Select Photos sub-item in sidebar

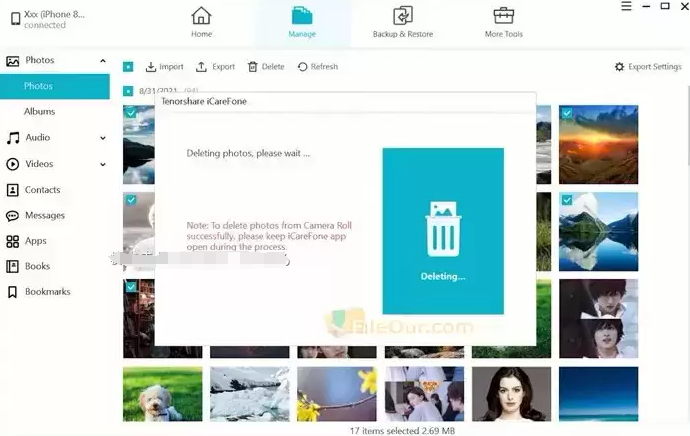point(55,86)
